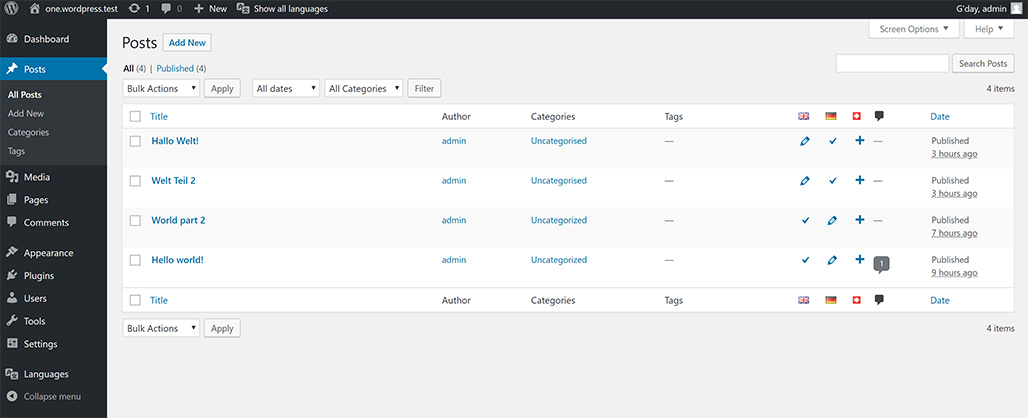Screen dimensions: 1028x418
Task: Click Swiss flag icon in table header
Action: 856,116
